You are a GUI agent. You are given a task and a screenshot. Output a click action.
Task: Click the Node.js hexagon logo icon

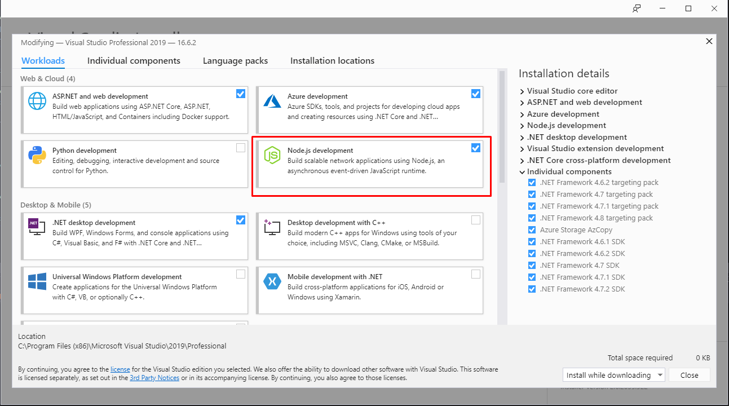click(x=272, y=155)
